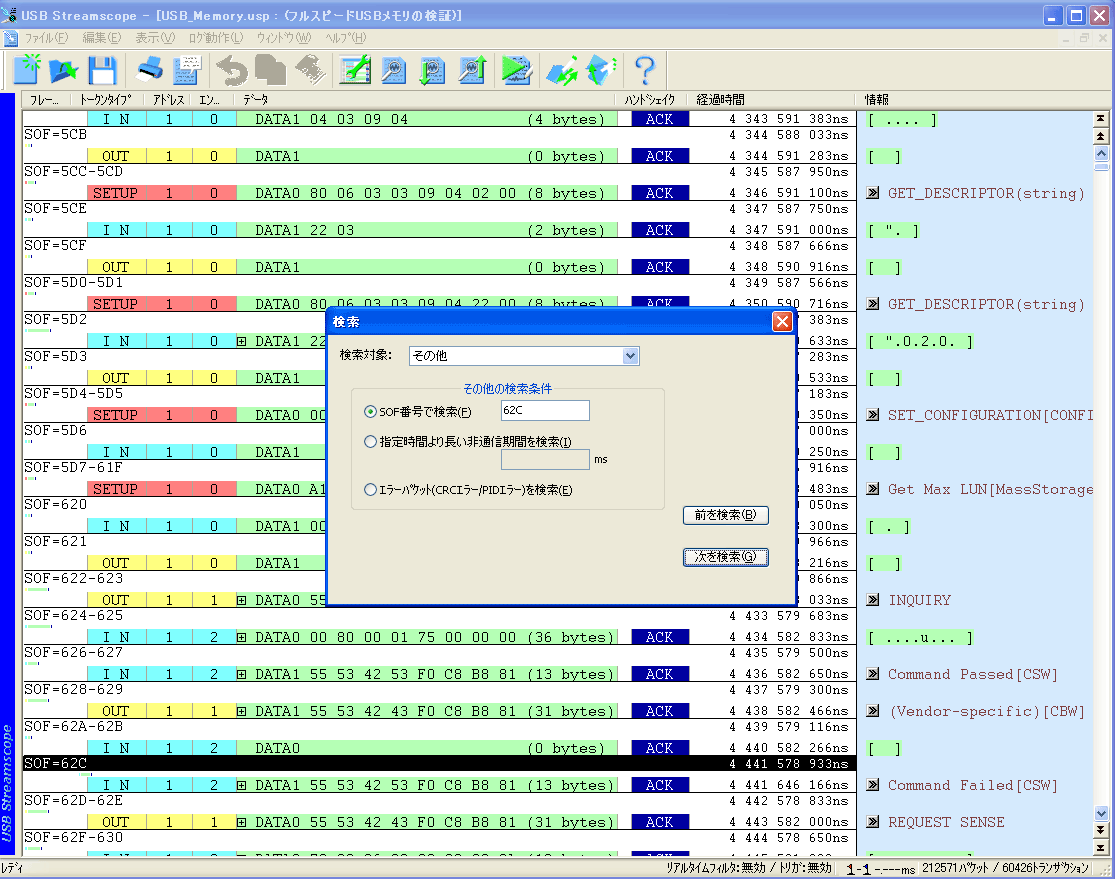Click the toolbar icon with two green diagonal arrows
This screenshot has width=1115, height=879.
point(562,70)
